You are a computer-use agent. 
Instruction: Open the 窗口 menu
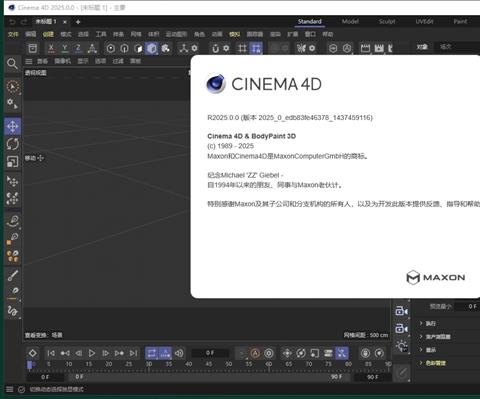pos(310,34)
